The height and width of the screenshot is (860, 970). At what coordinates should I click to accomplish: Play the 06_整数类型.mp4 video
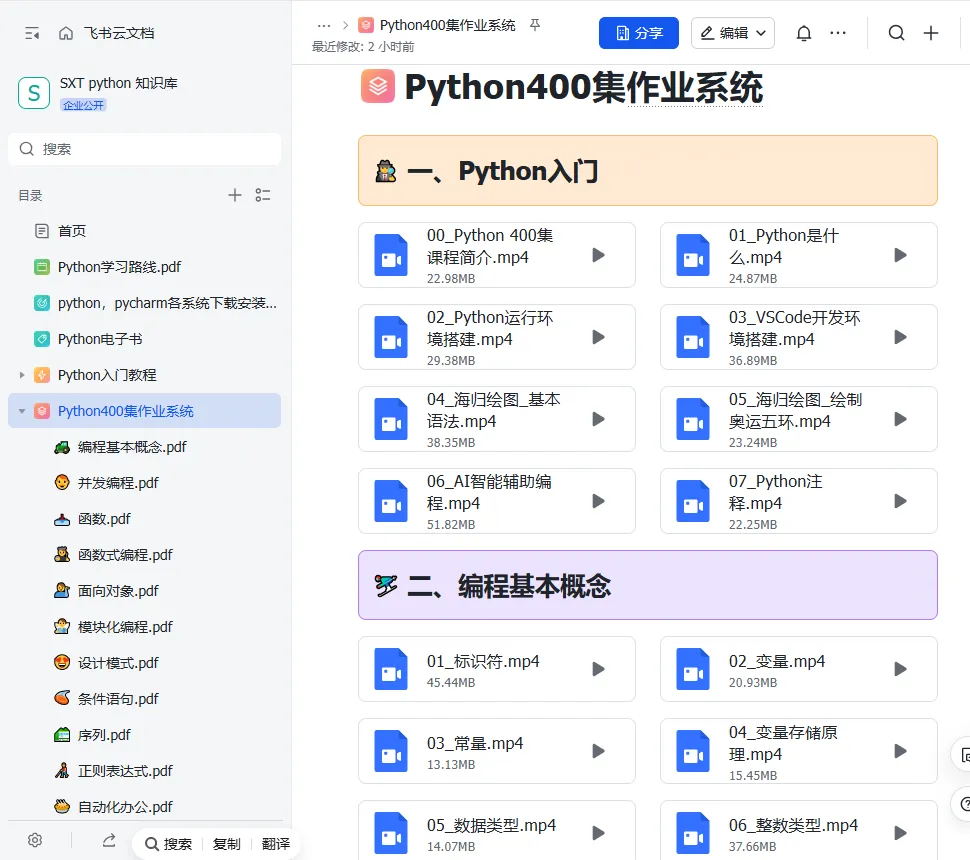[900, 833]
